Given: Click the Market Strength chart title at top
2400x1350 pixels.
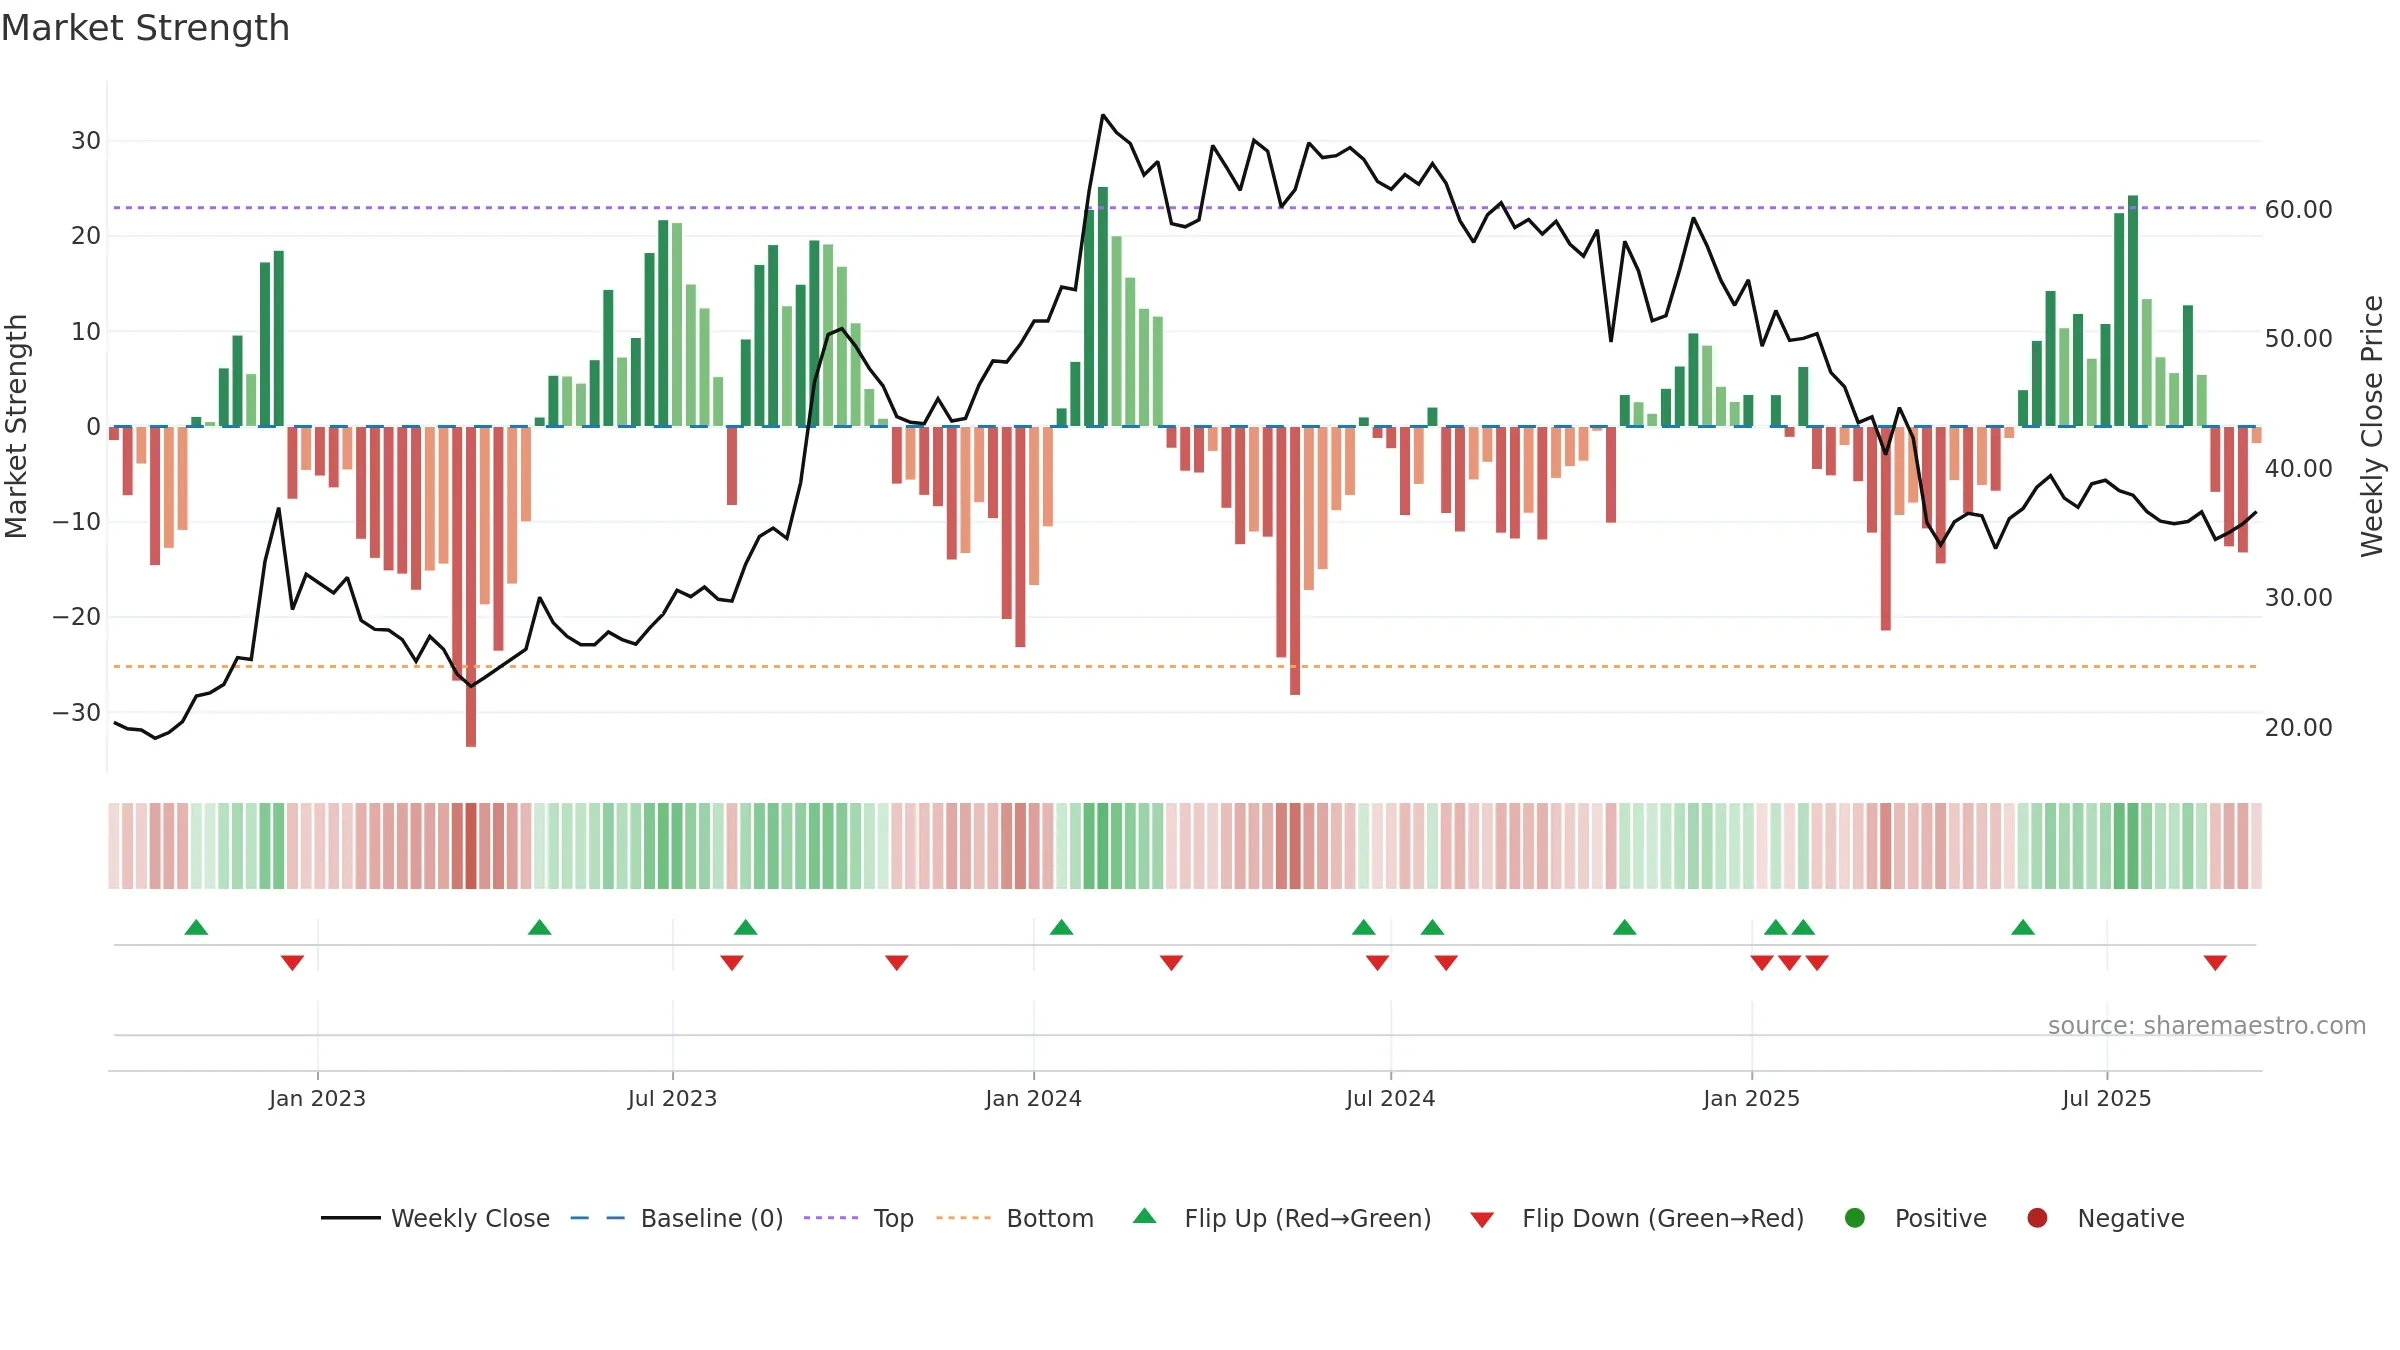Looking at the screenshot, I should 145,28.
